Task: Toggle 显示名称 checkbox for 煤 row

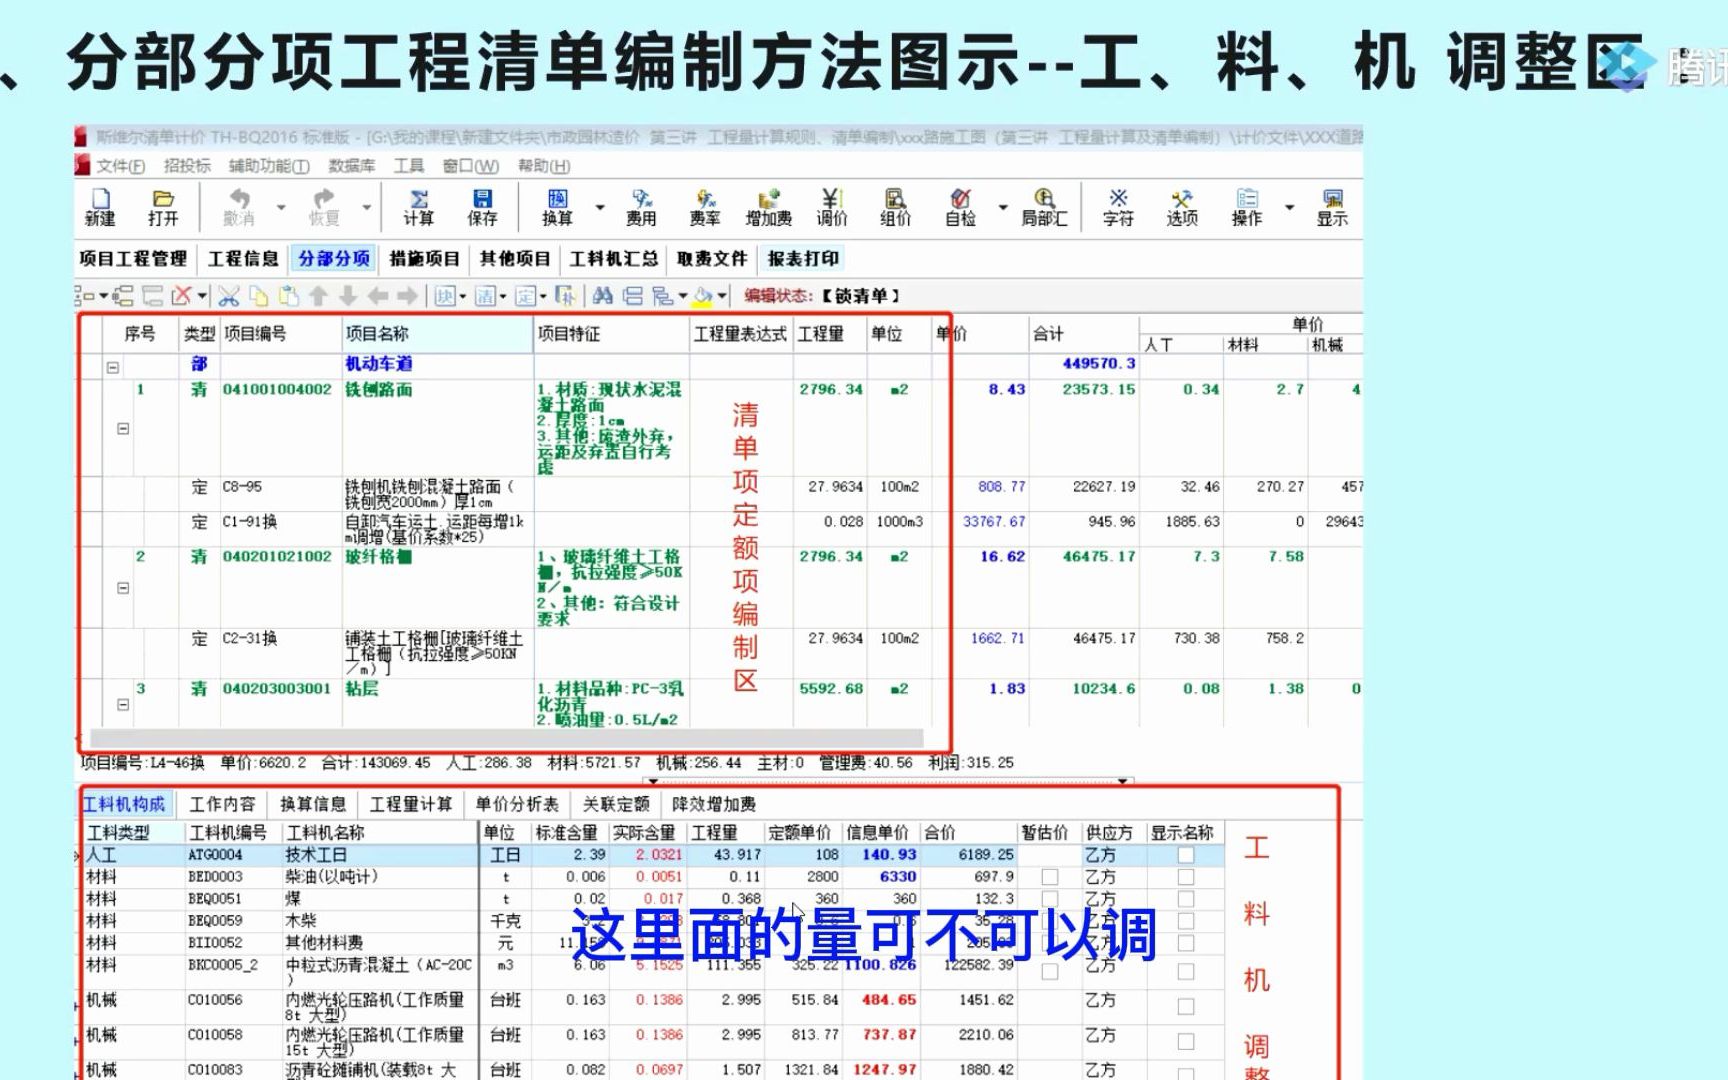Action: [x=1186, y=899]
